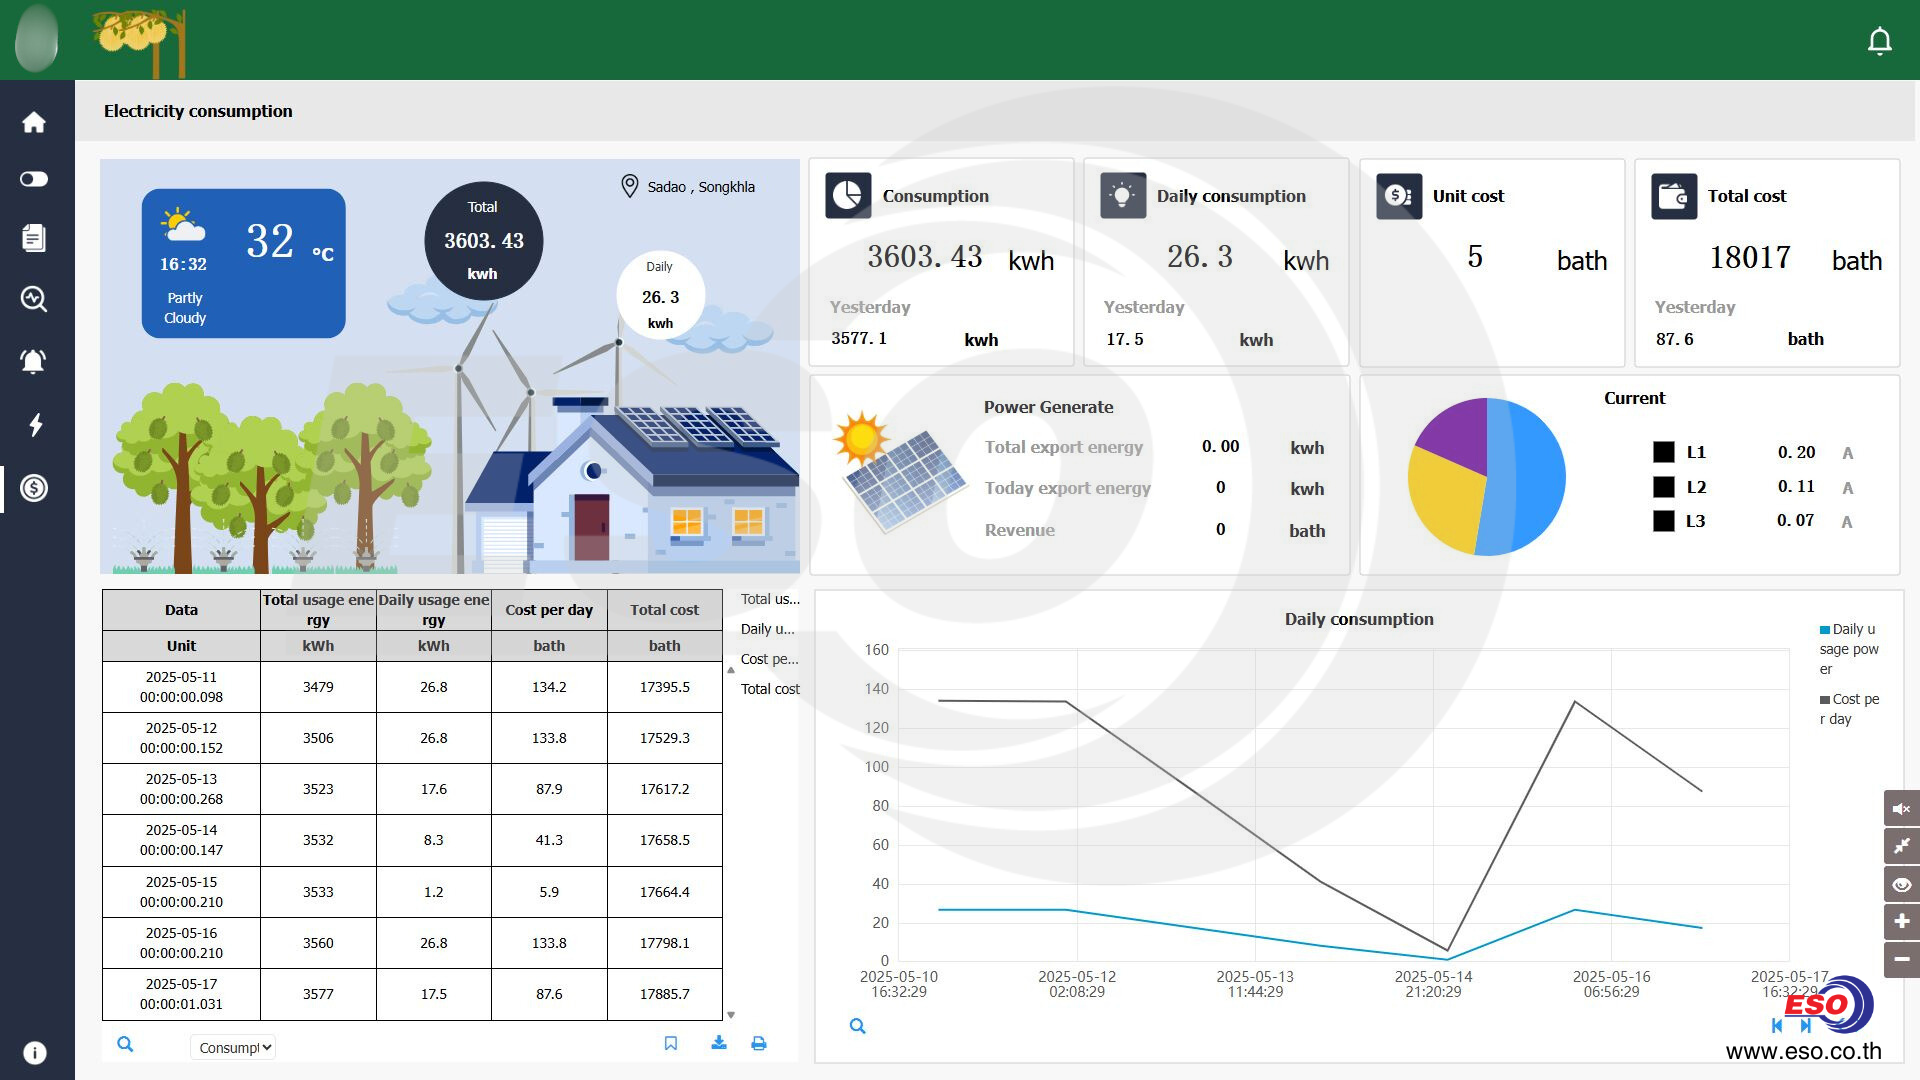The width and height of the screenshot is (1920, 1080).
Task: Select the Total cost column list item
Action: pyautogui.click(x=769, y=689)
